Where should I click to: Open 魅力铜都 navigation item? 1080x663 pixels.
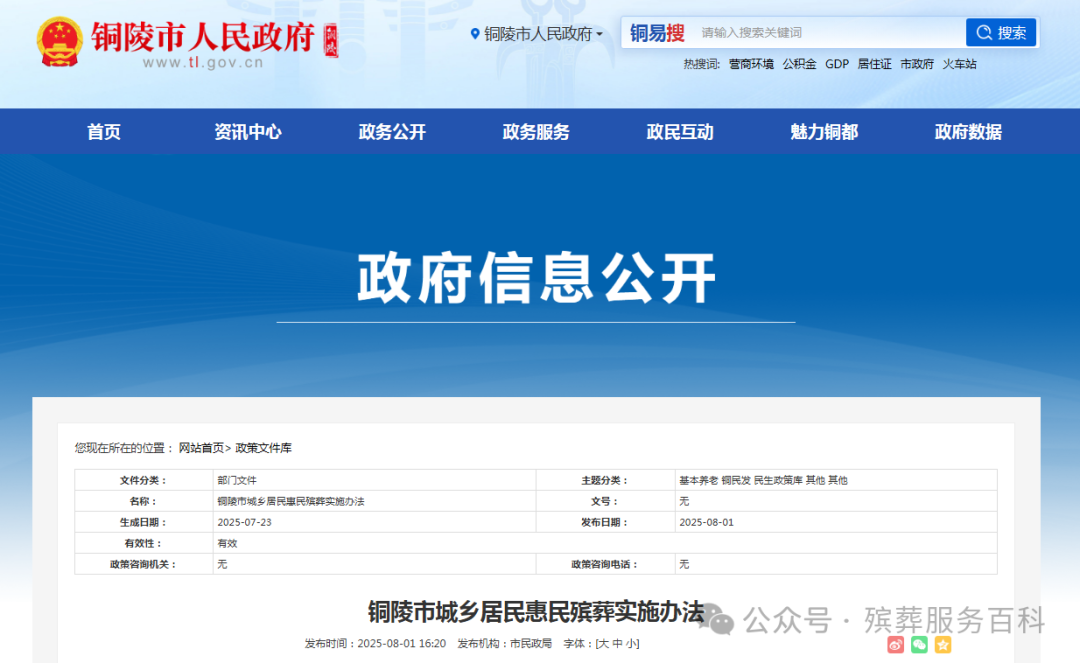[824, 131]
